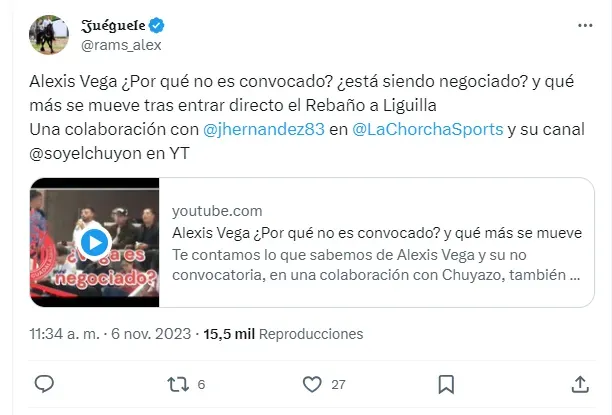Viewport: 612px width, 415px height.
Task: Open the horse profile avatar
Action: coord(49,35)
